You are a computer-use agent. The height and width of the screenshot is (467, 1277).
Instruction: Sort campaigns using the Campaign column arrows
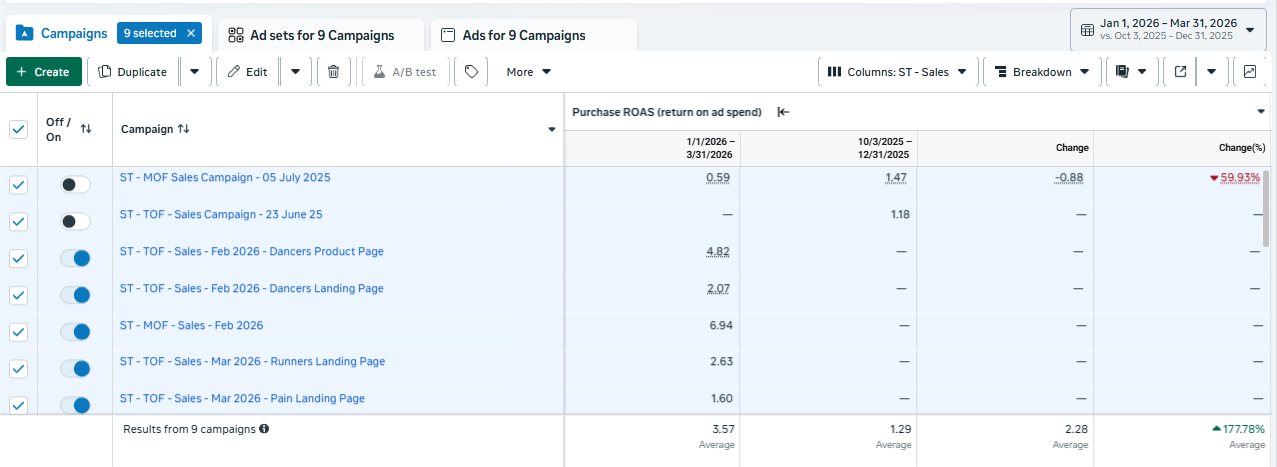pyautogui.click(x=183, y=129)
